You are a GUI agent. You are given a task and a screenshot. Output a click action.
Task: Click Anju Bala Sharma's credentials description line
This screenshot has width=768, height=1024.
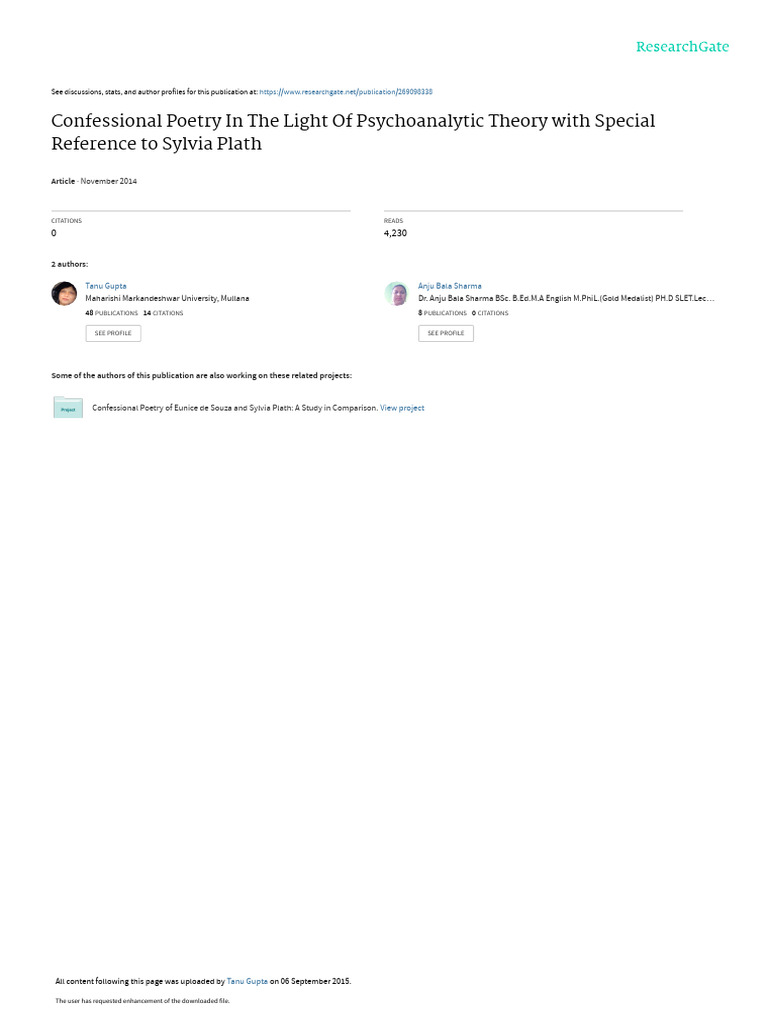click(x=566, y=298)
